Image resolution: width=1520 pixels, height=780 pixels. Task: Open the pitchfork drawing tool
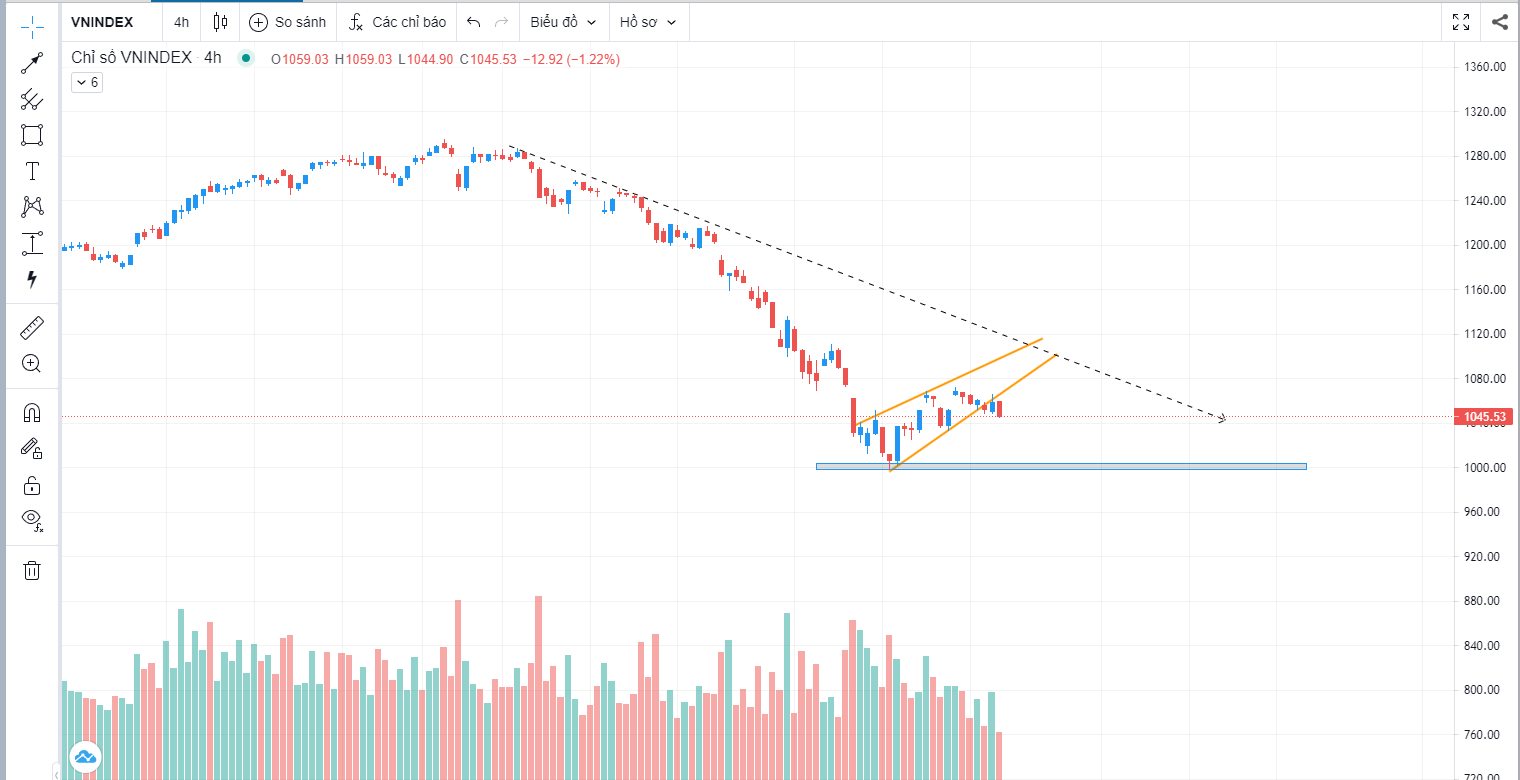coord(32,99)
